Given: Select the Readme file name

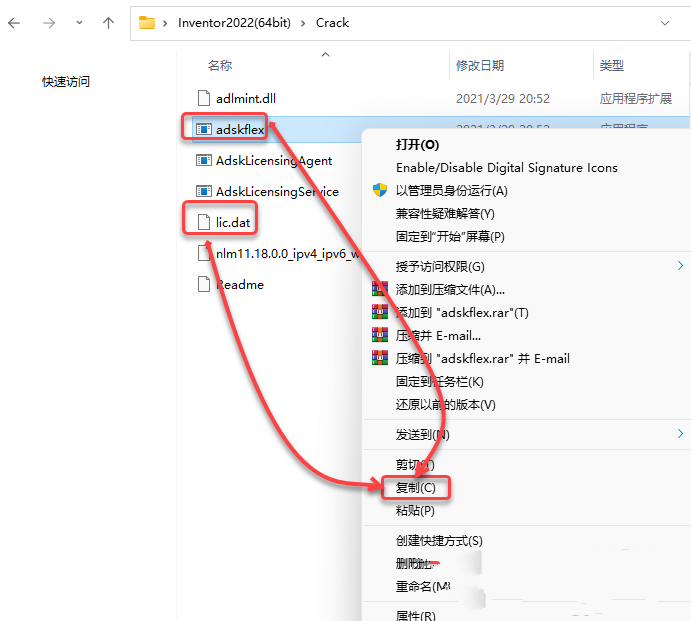Looking at the screenshot, I should click(240, 284).
